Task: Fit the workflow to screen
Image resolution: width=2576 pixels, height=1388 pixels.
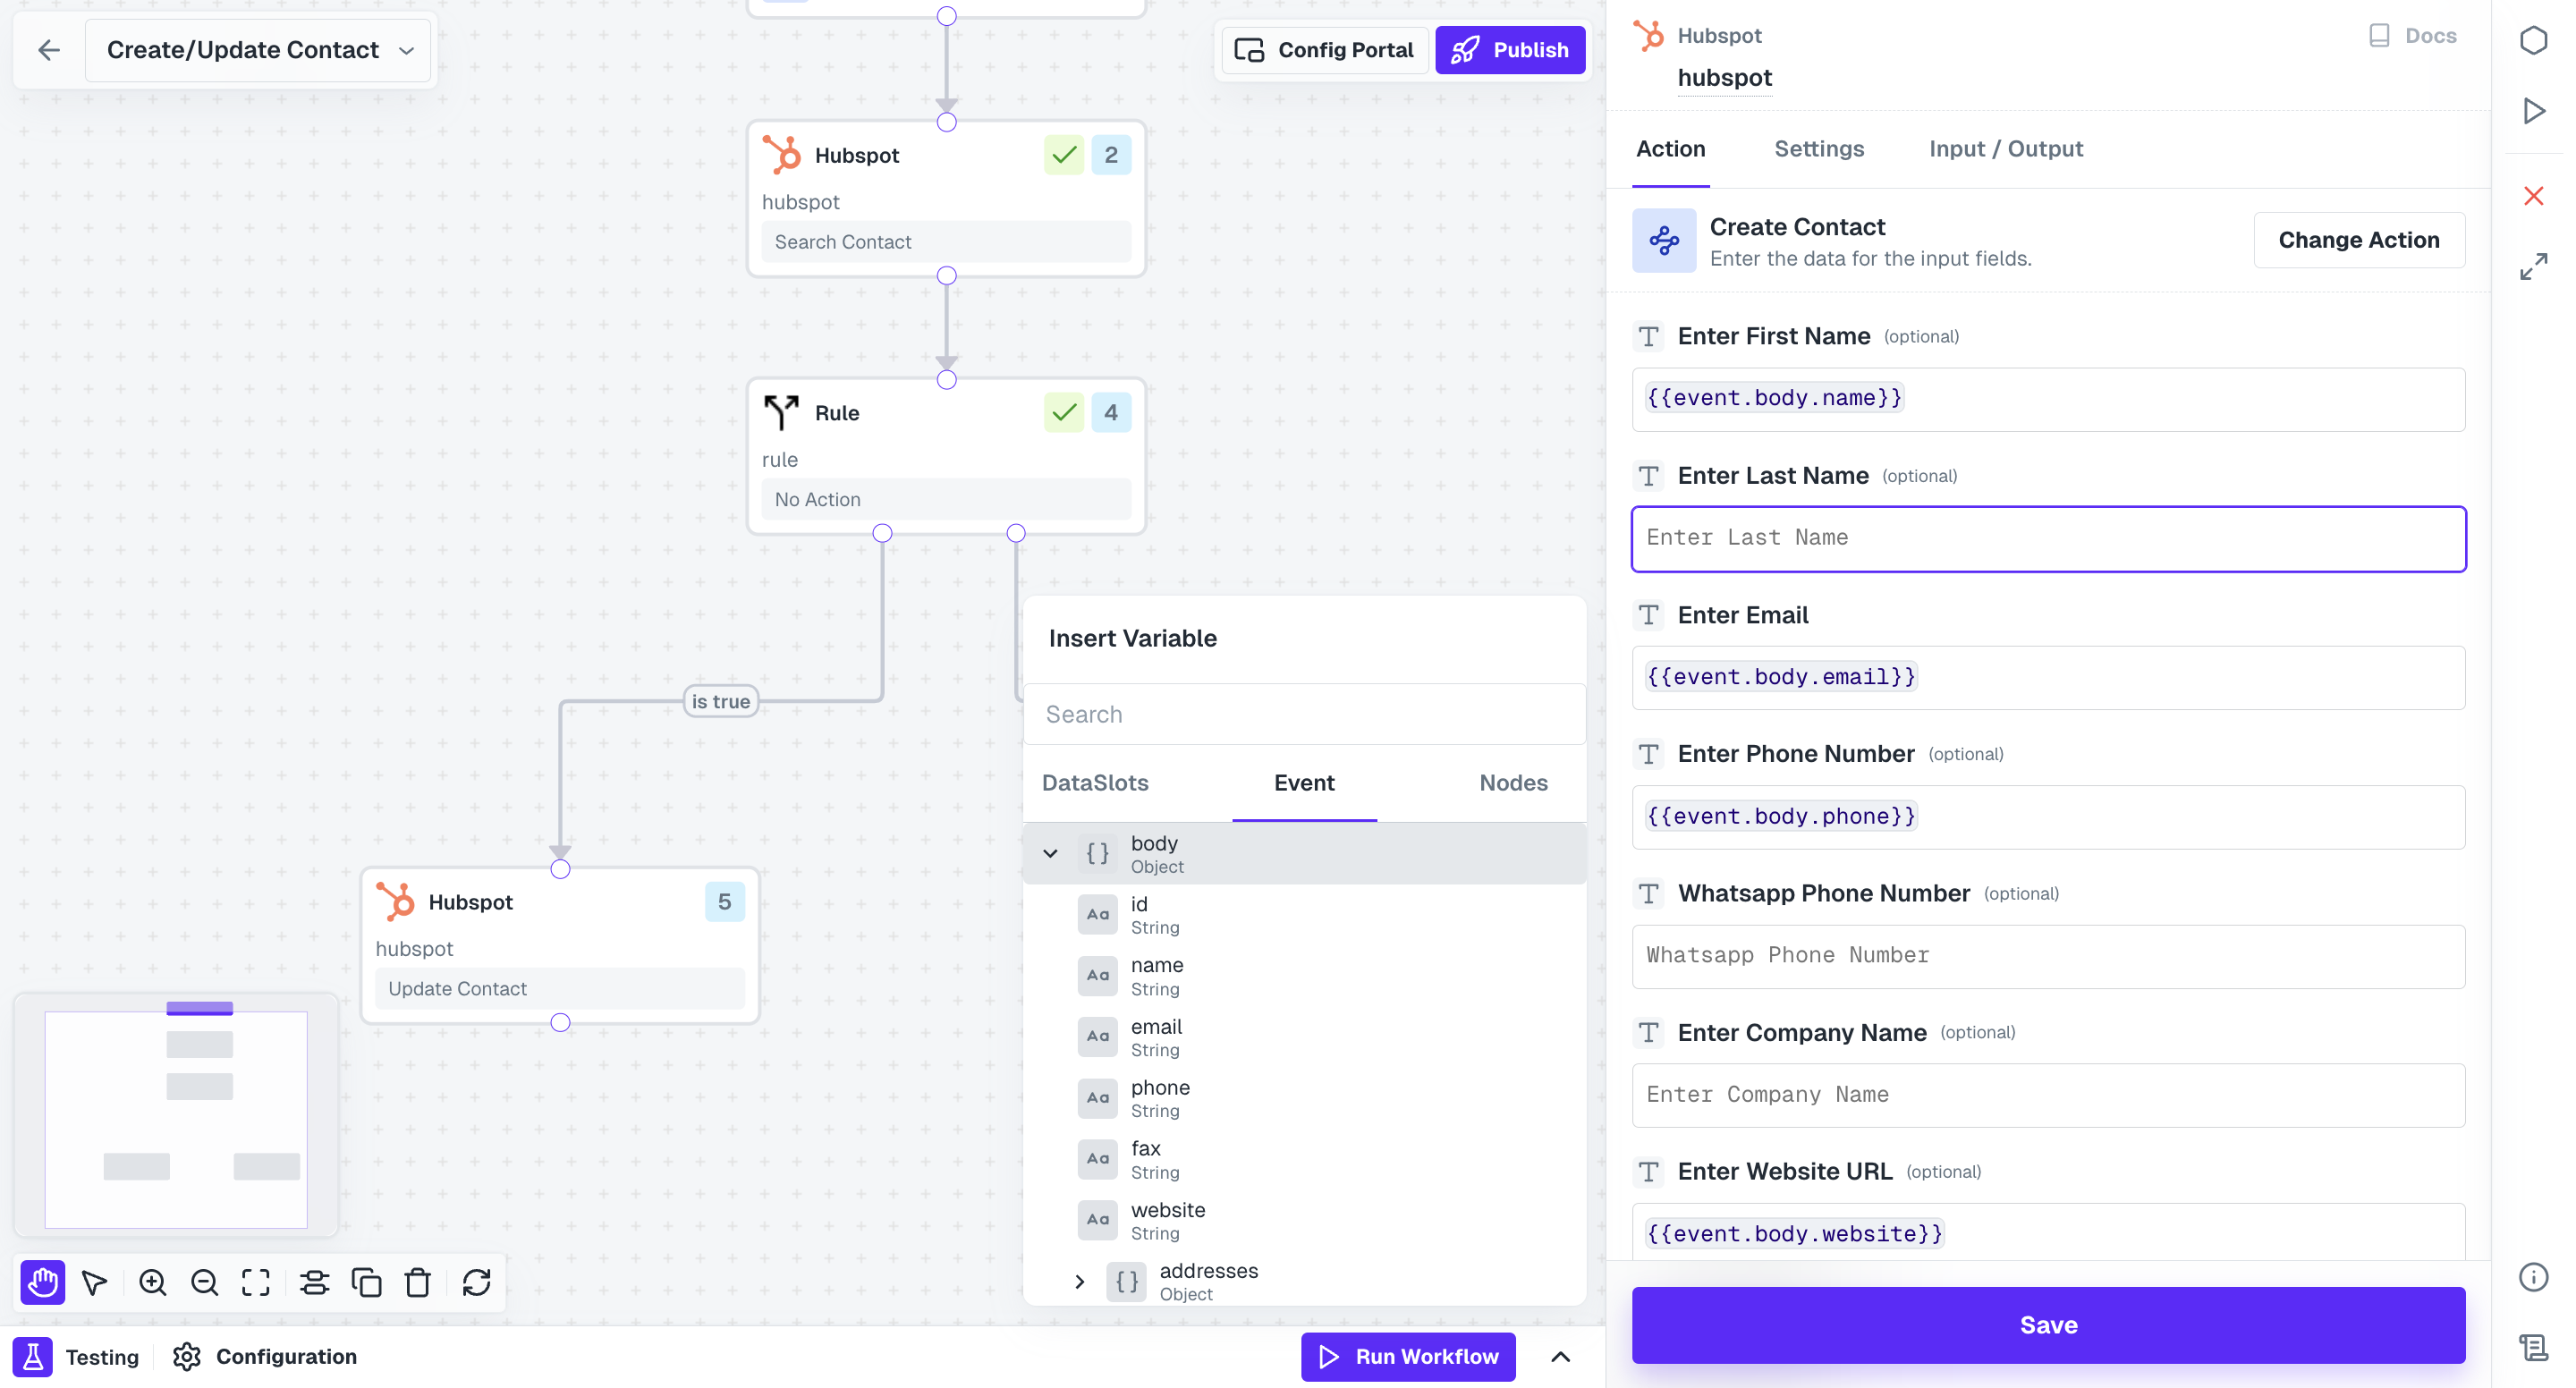Action: (x=256, y=1282)
